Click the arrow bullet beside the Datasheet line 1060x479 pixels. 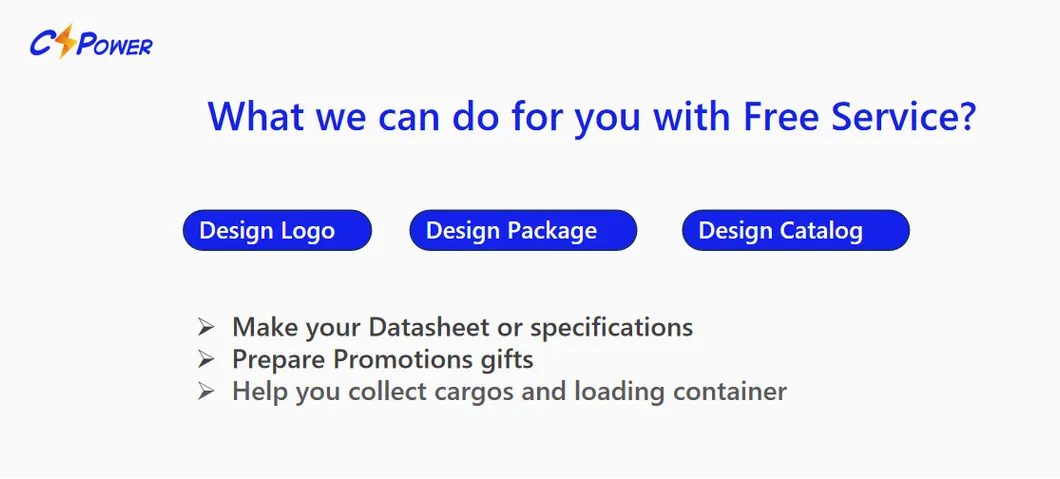206,327
